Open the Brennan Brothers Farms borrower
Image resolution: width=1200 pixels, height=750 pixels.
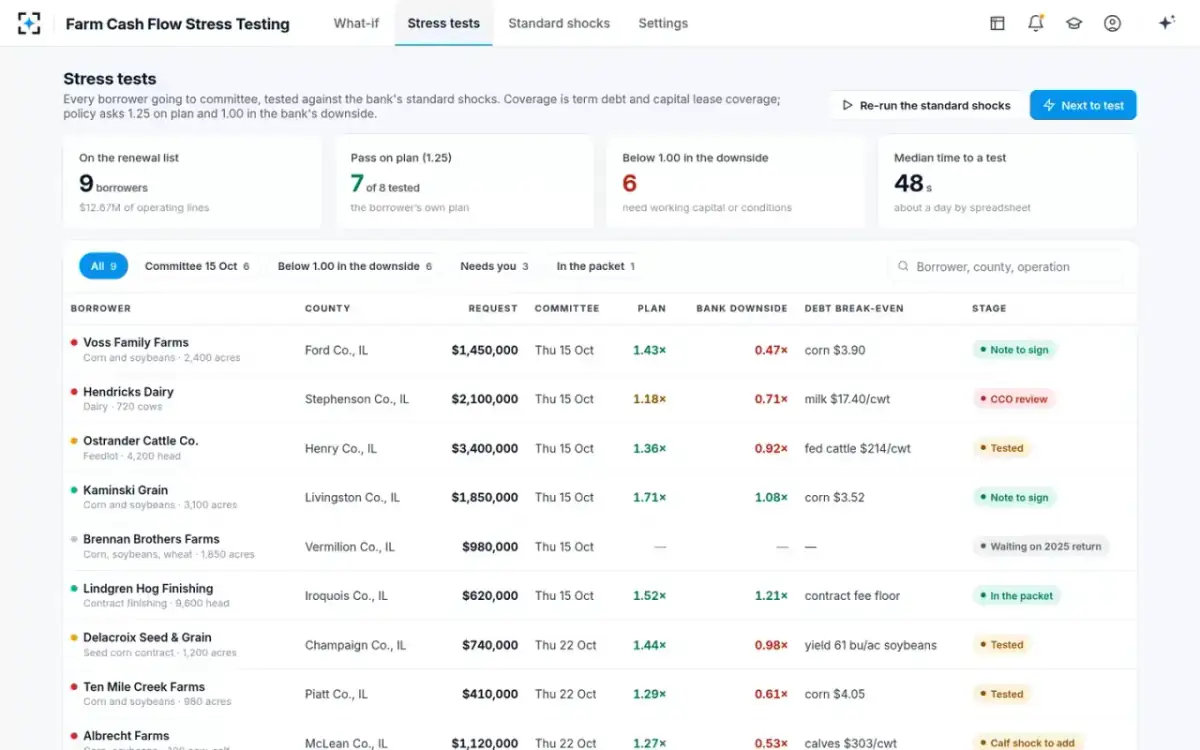(151, 539)
